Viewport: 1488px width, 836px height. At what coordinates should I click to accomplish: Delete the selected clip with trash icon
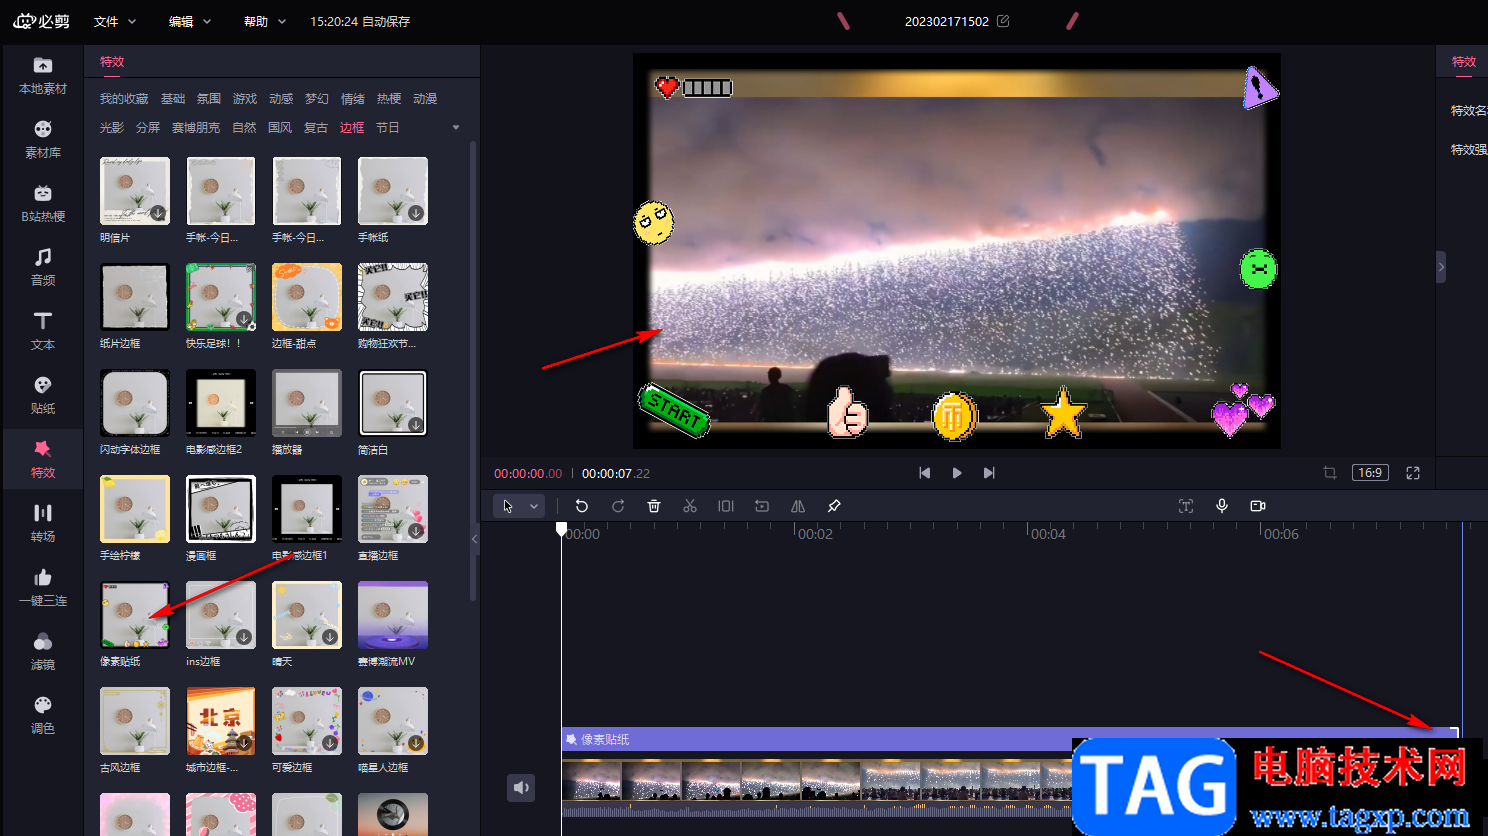654,506
